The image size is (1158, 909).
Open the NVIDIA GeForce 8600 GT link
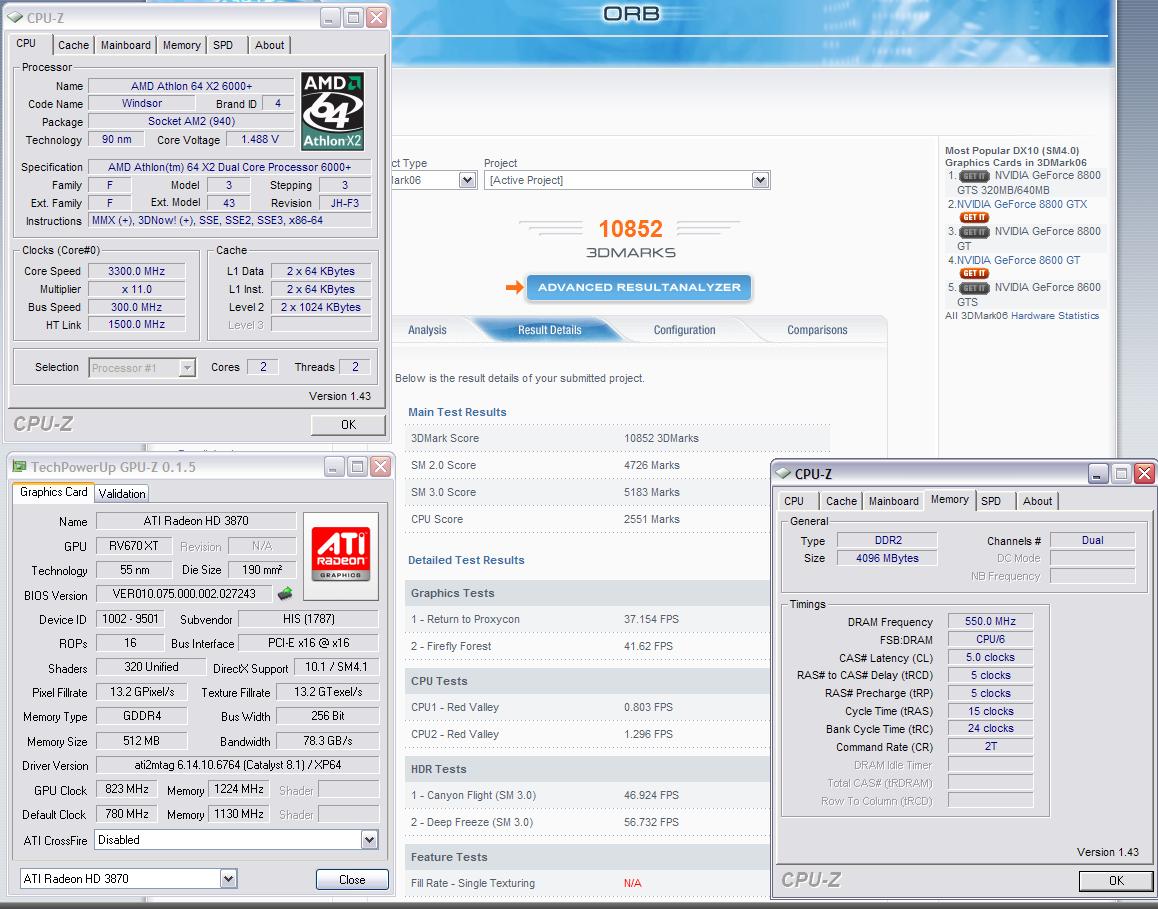tap(1018, 261)
